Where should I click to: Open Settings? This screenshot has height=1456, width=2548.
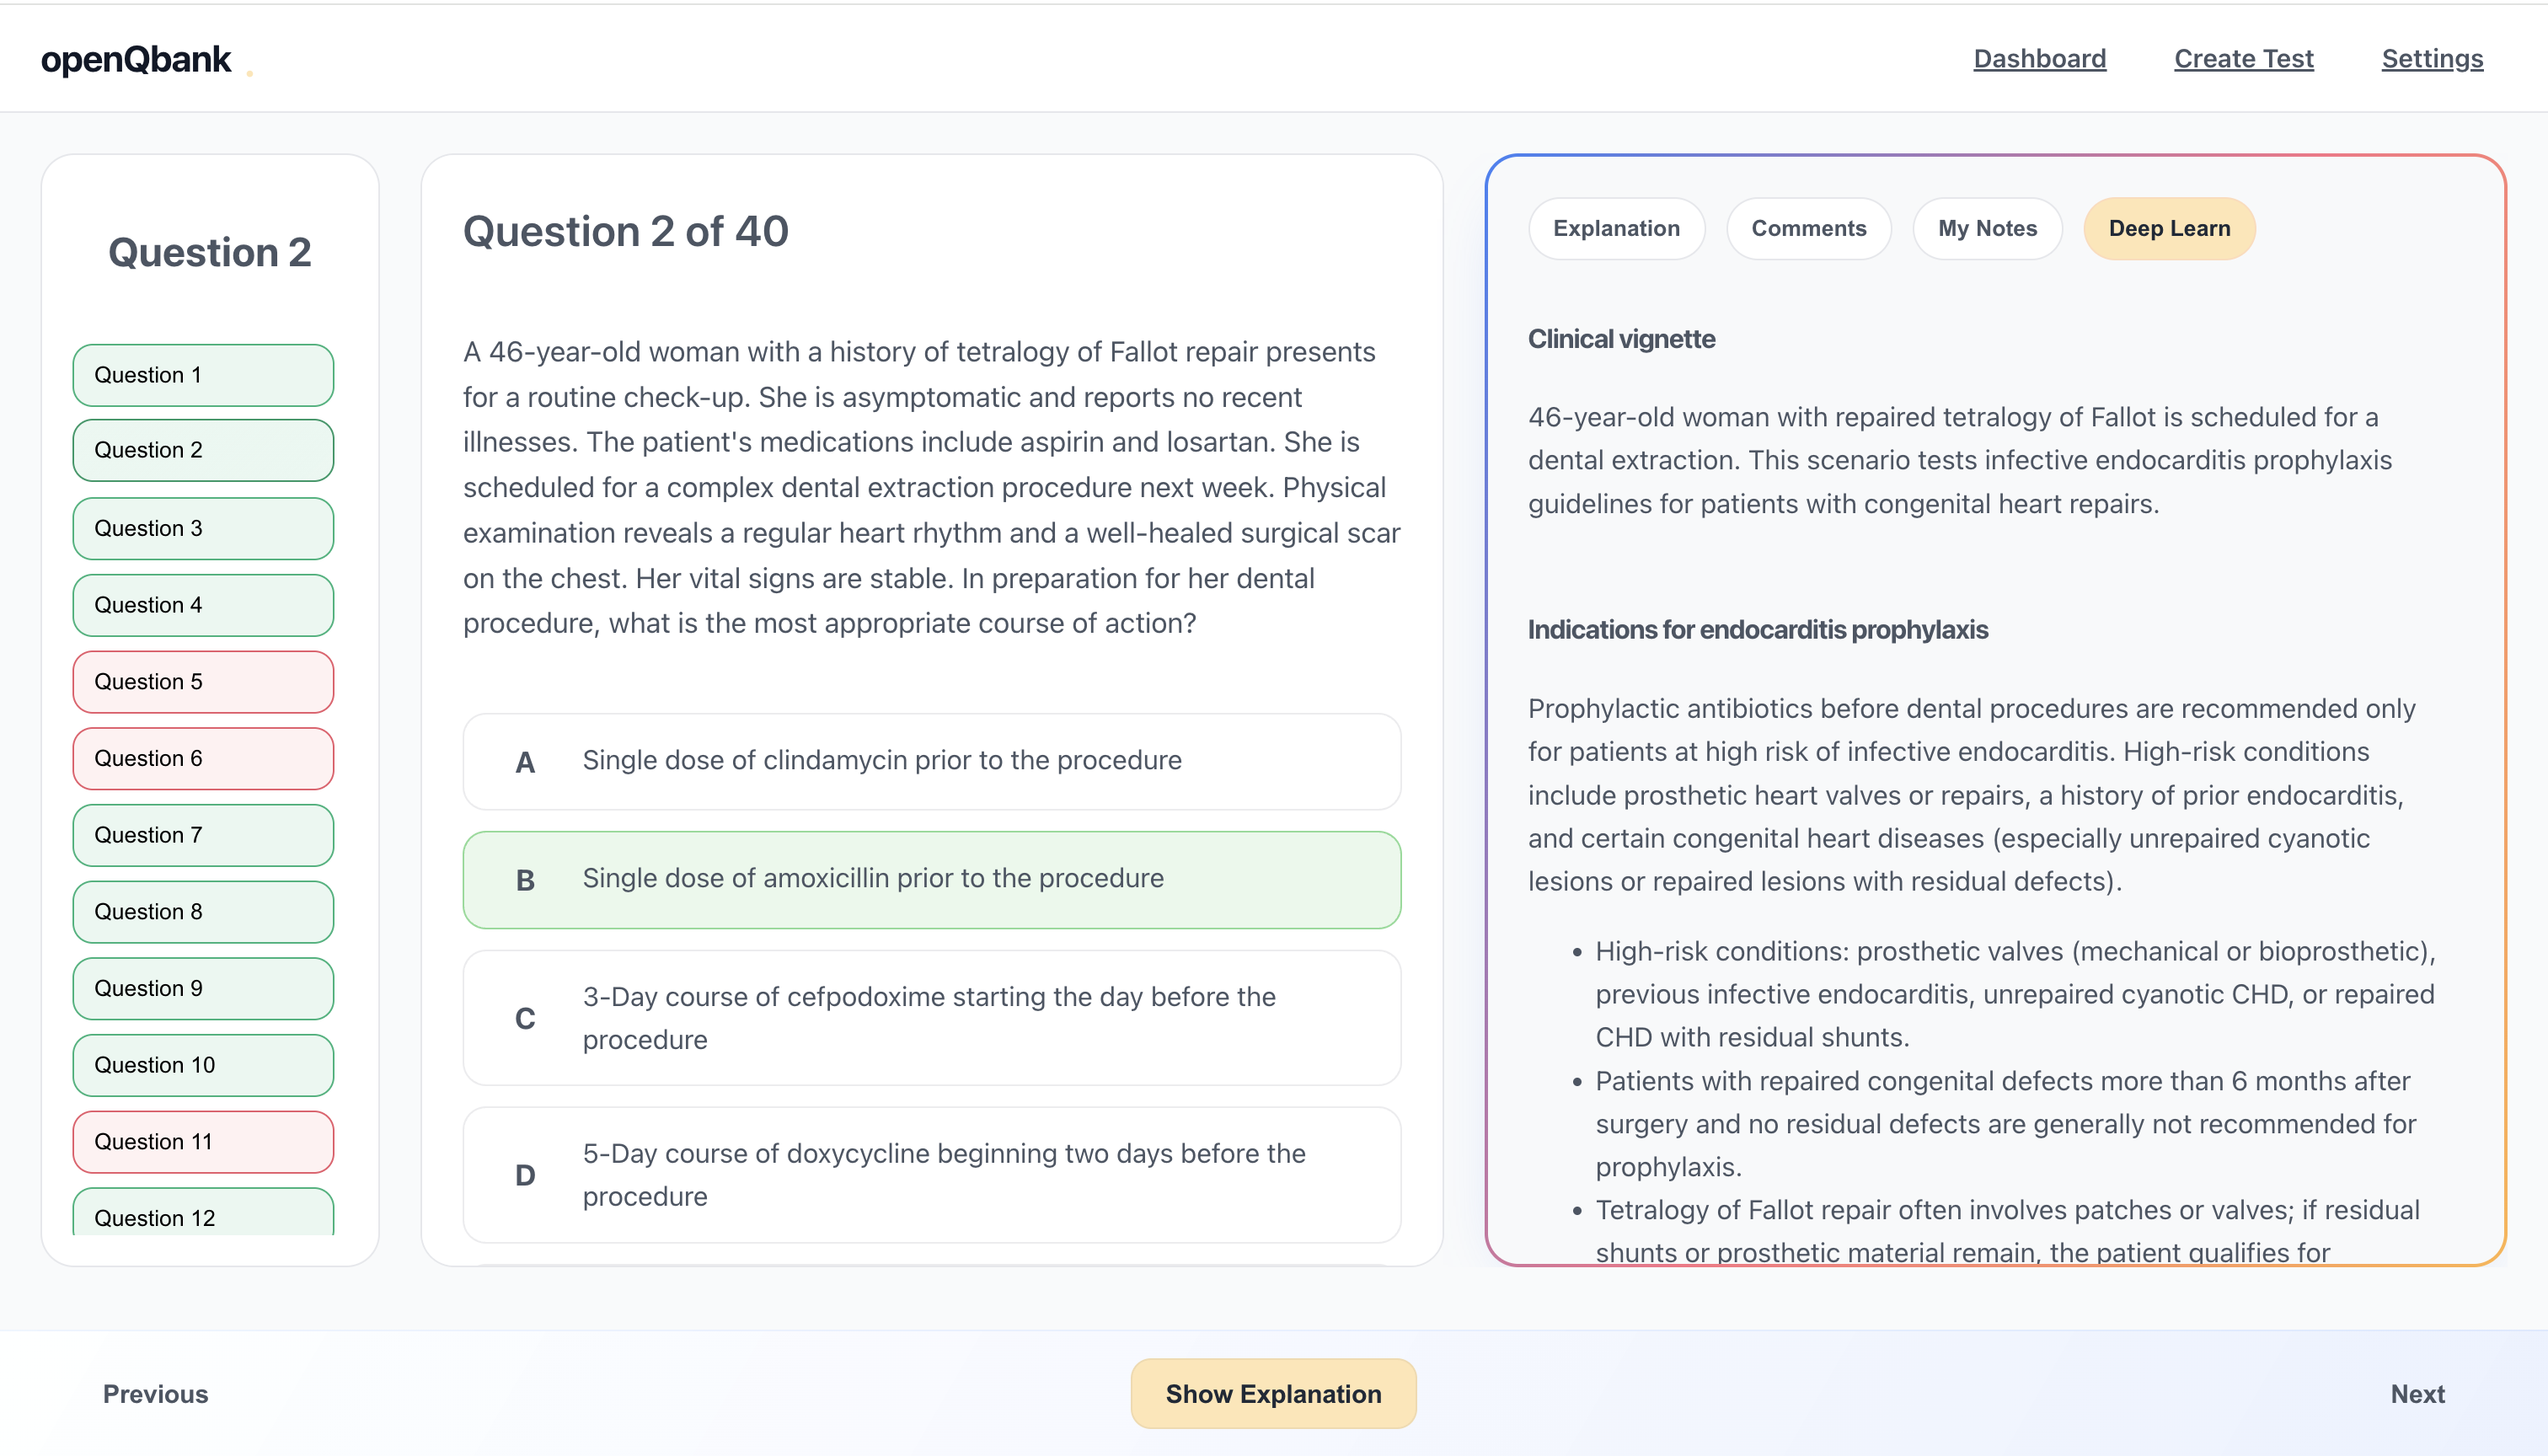[2432, 58]
